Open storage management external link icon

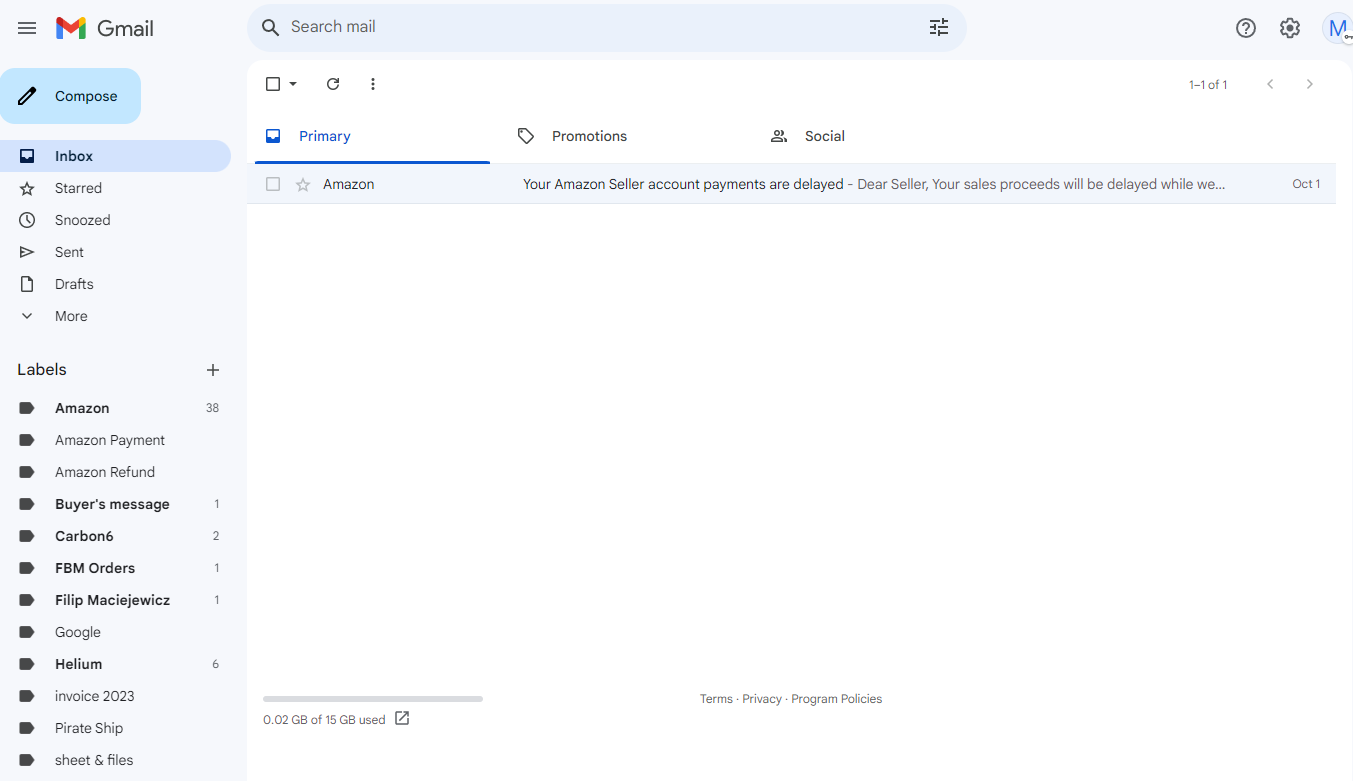tap(402, 718)
